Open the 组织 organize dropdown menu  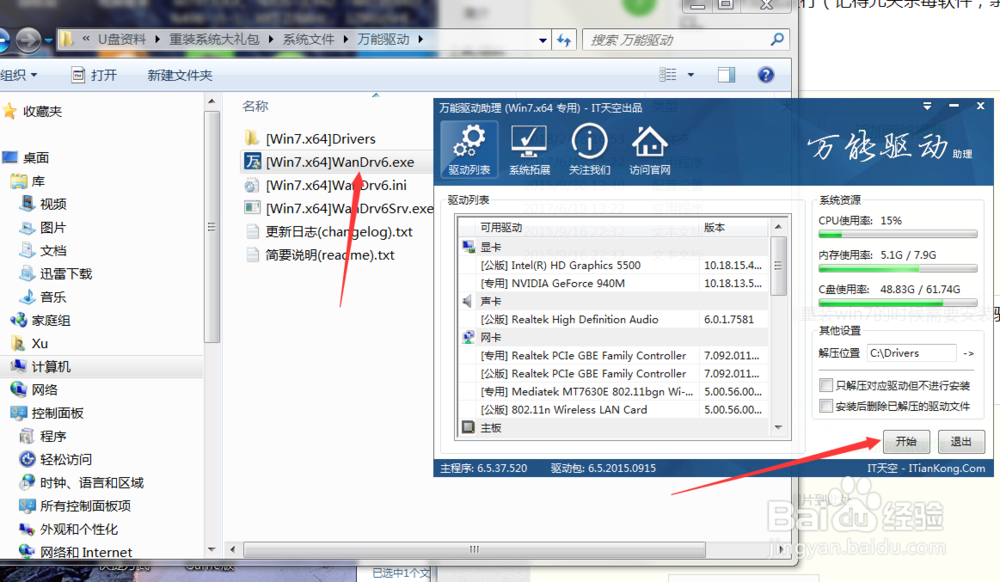tap(18, 75)
